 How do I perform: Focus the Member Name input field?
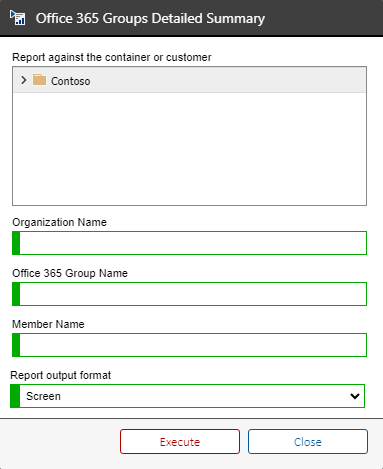coord(189,345)
